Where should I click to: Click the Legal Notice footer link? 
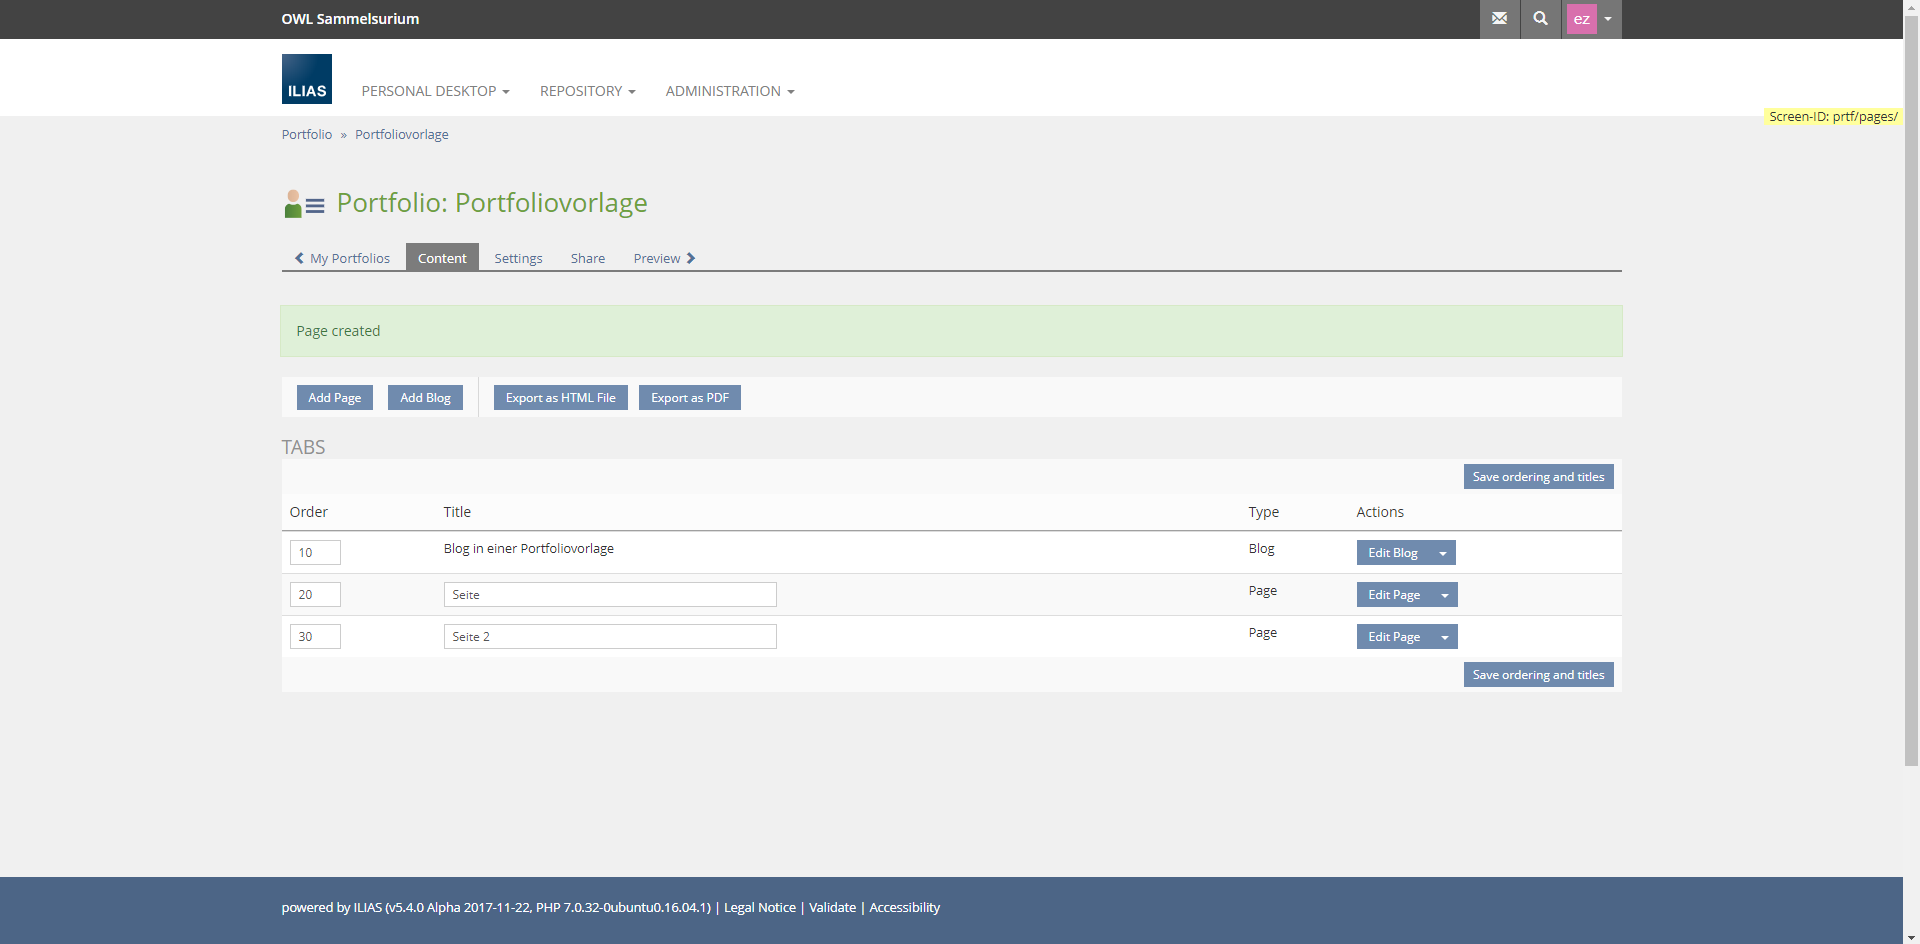[x=759, y=908]
